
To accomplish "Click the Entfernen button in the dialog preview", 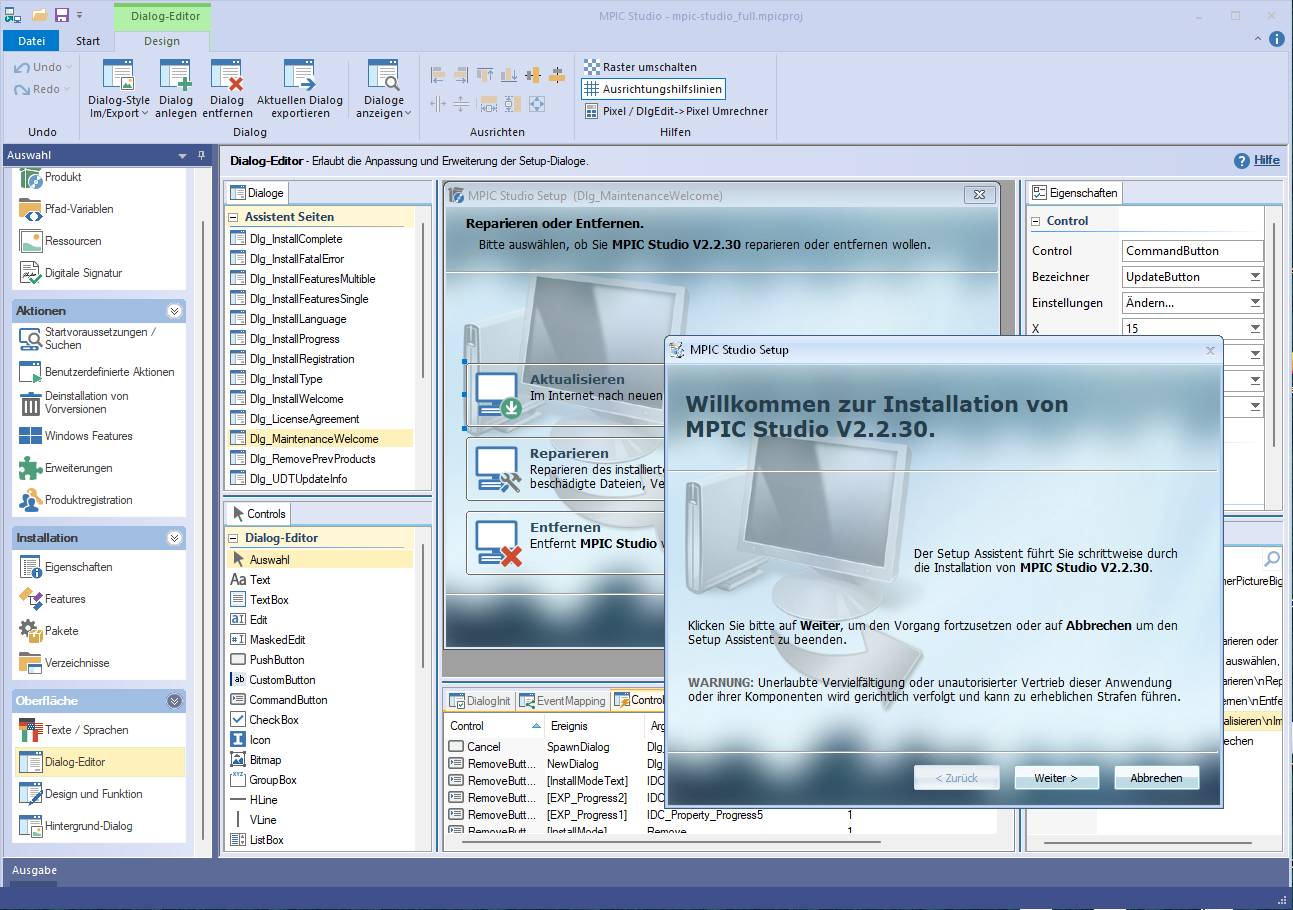I will 566,543.
